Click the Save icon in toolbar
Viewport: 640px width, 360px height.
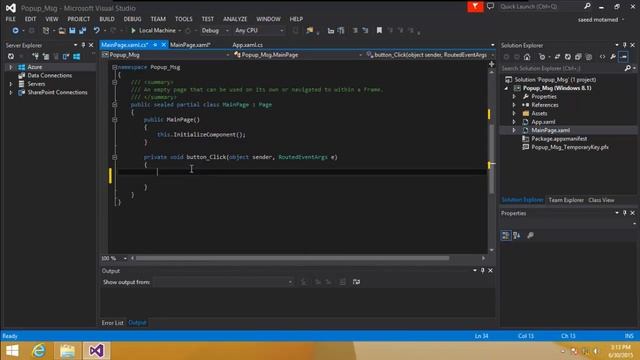click(72, 31)
